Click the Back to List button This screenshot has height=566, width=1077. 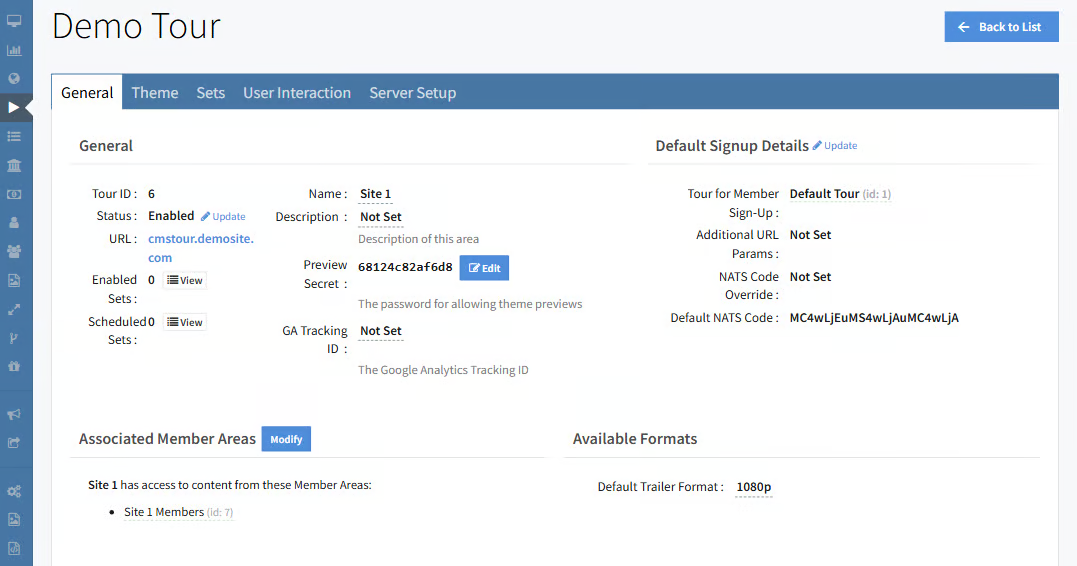pos(1000,27)
